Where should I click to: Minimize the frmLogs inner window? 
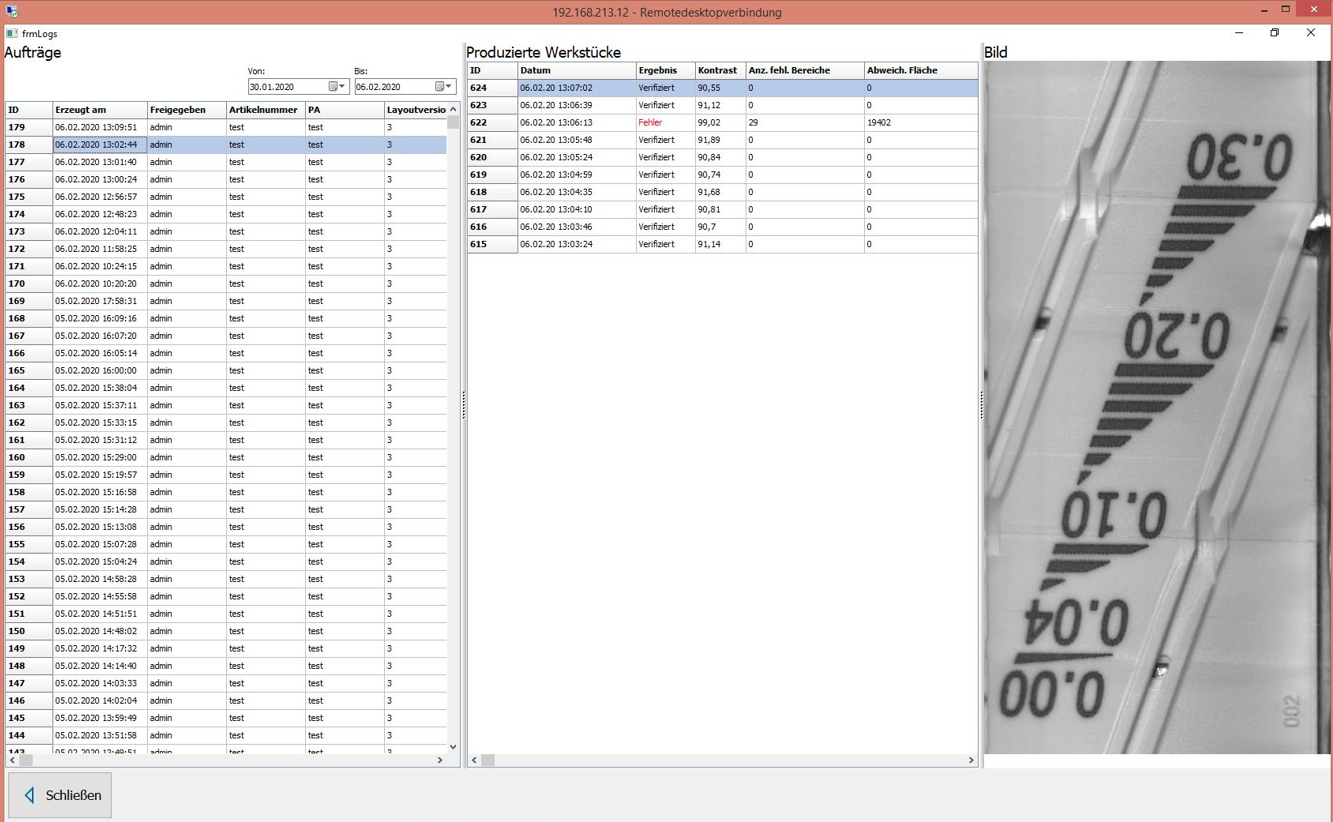coord(1238,33)
